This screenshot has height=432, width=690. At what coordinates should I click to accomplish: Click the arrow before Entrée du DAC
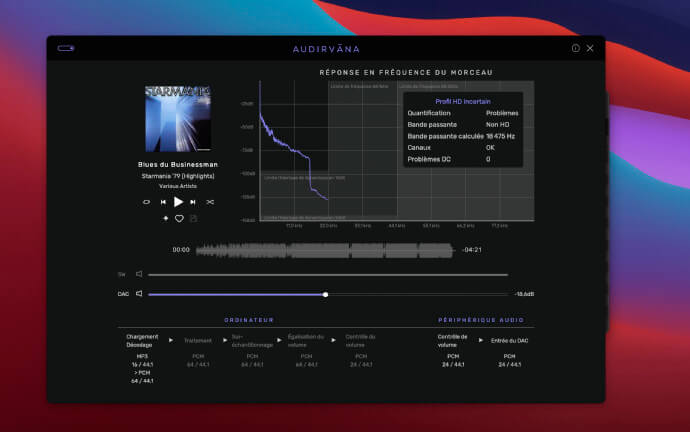tap(481, 340)
